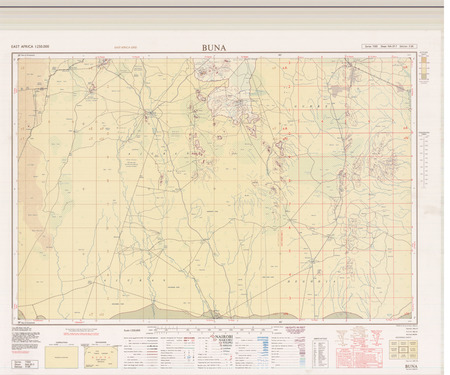Click the red grid reference instruction box
This screenshot has width=450, height=375.
[x=359, y=358]
